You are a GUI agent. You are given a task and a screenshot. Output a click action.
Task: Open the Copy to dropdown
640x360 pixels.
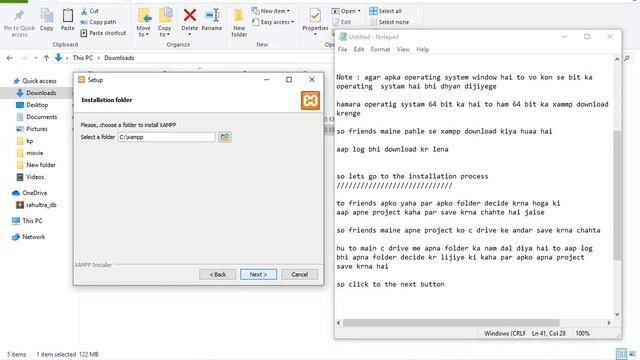click(x=165, y=23)
